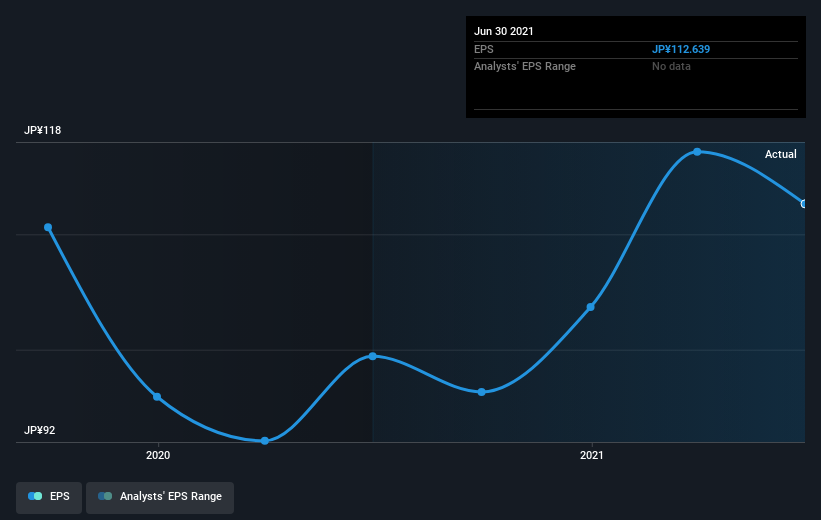Click the 2020 x-axis label
The image size is (821, 520).
(158, 455)
